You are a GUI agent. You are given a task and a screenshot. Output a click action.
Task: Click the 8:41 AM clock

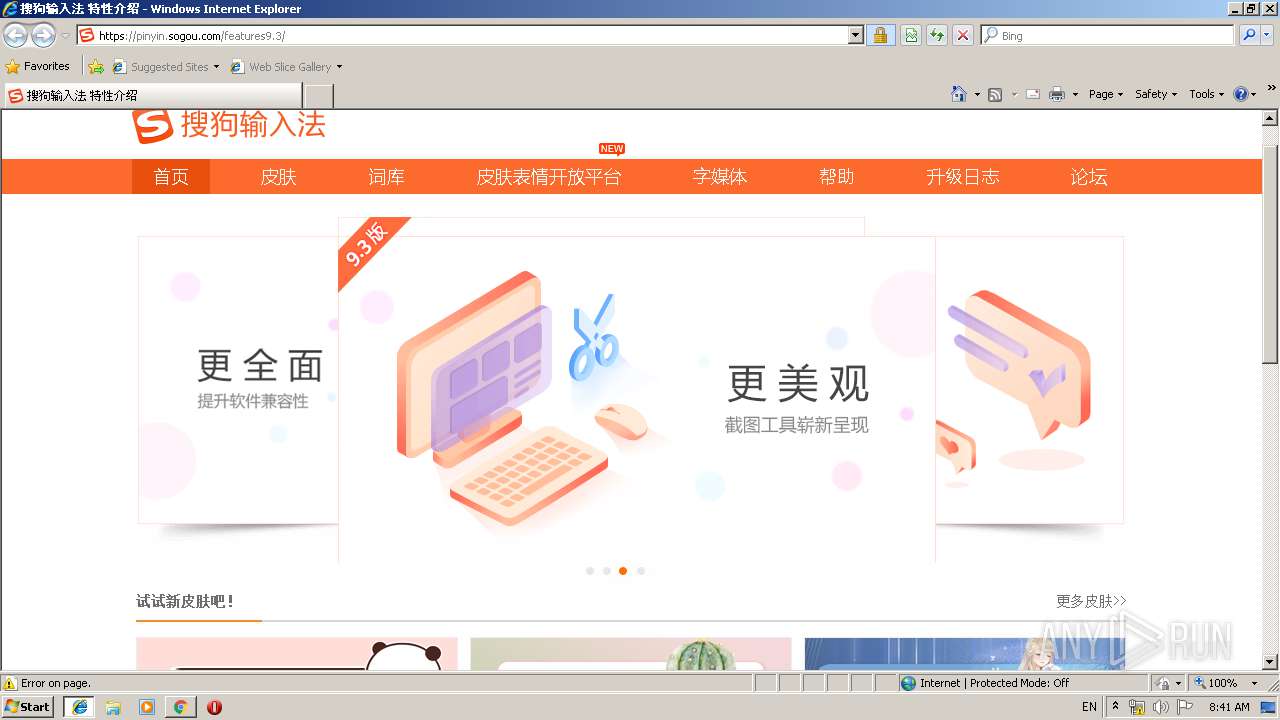(x=1229, y=707)
